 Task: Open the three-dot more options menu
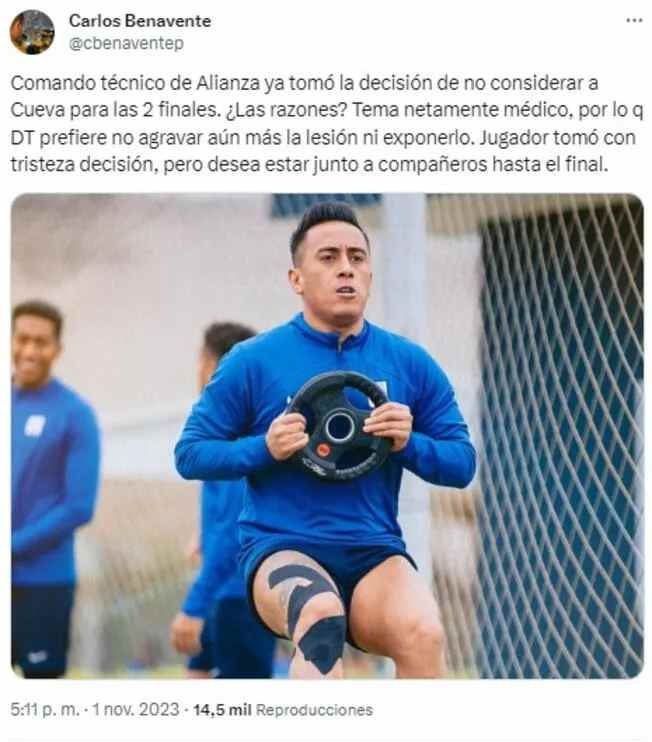634,20
